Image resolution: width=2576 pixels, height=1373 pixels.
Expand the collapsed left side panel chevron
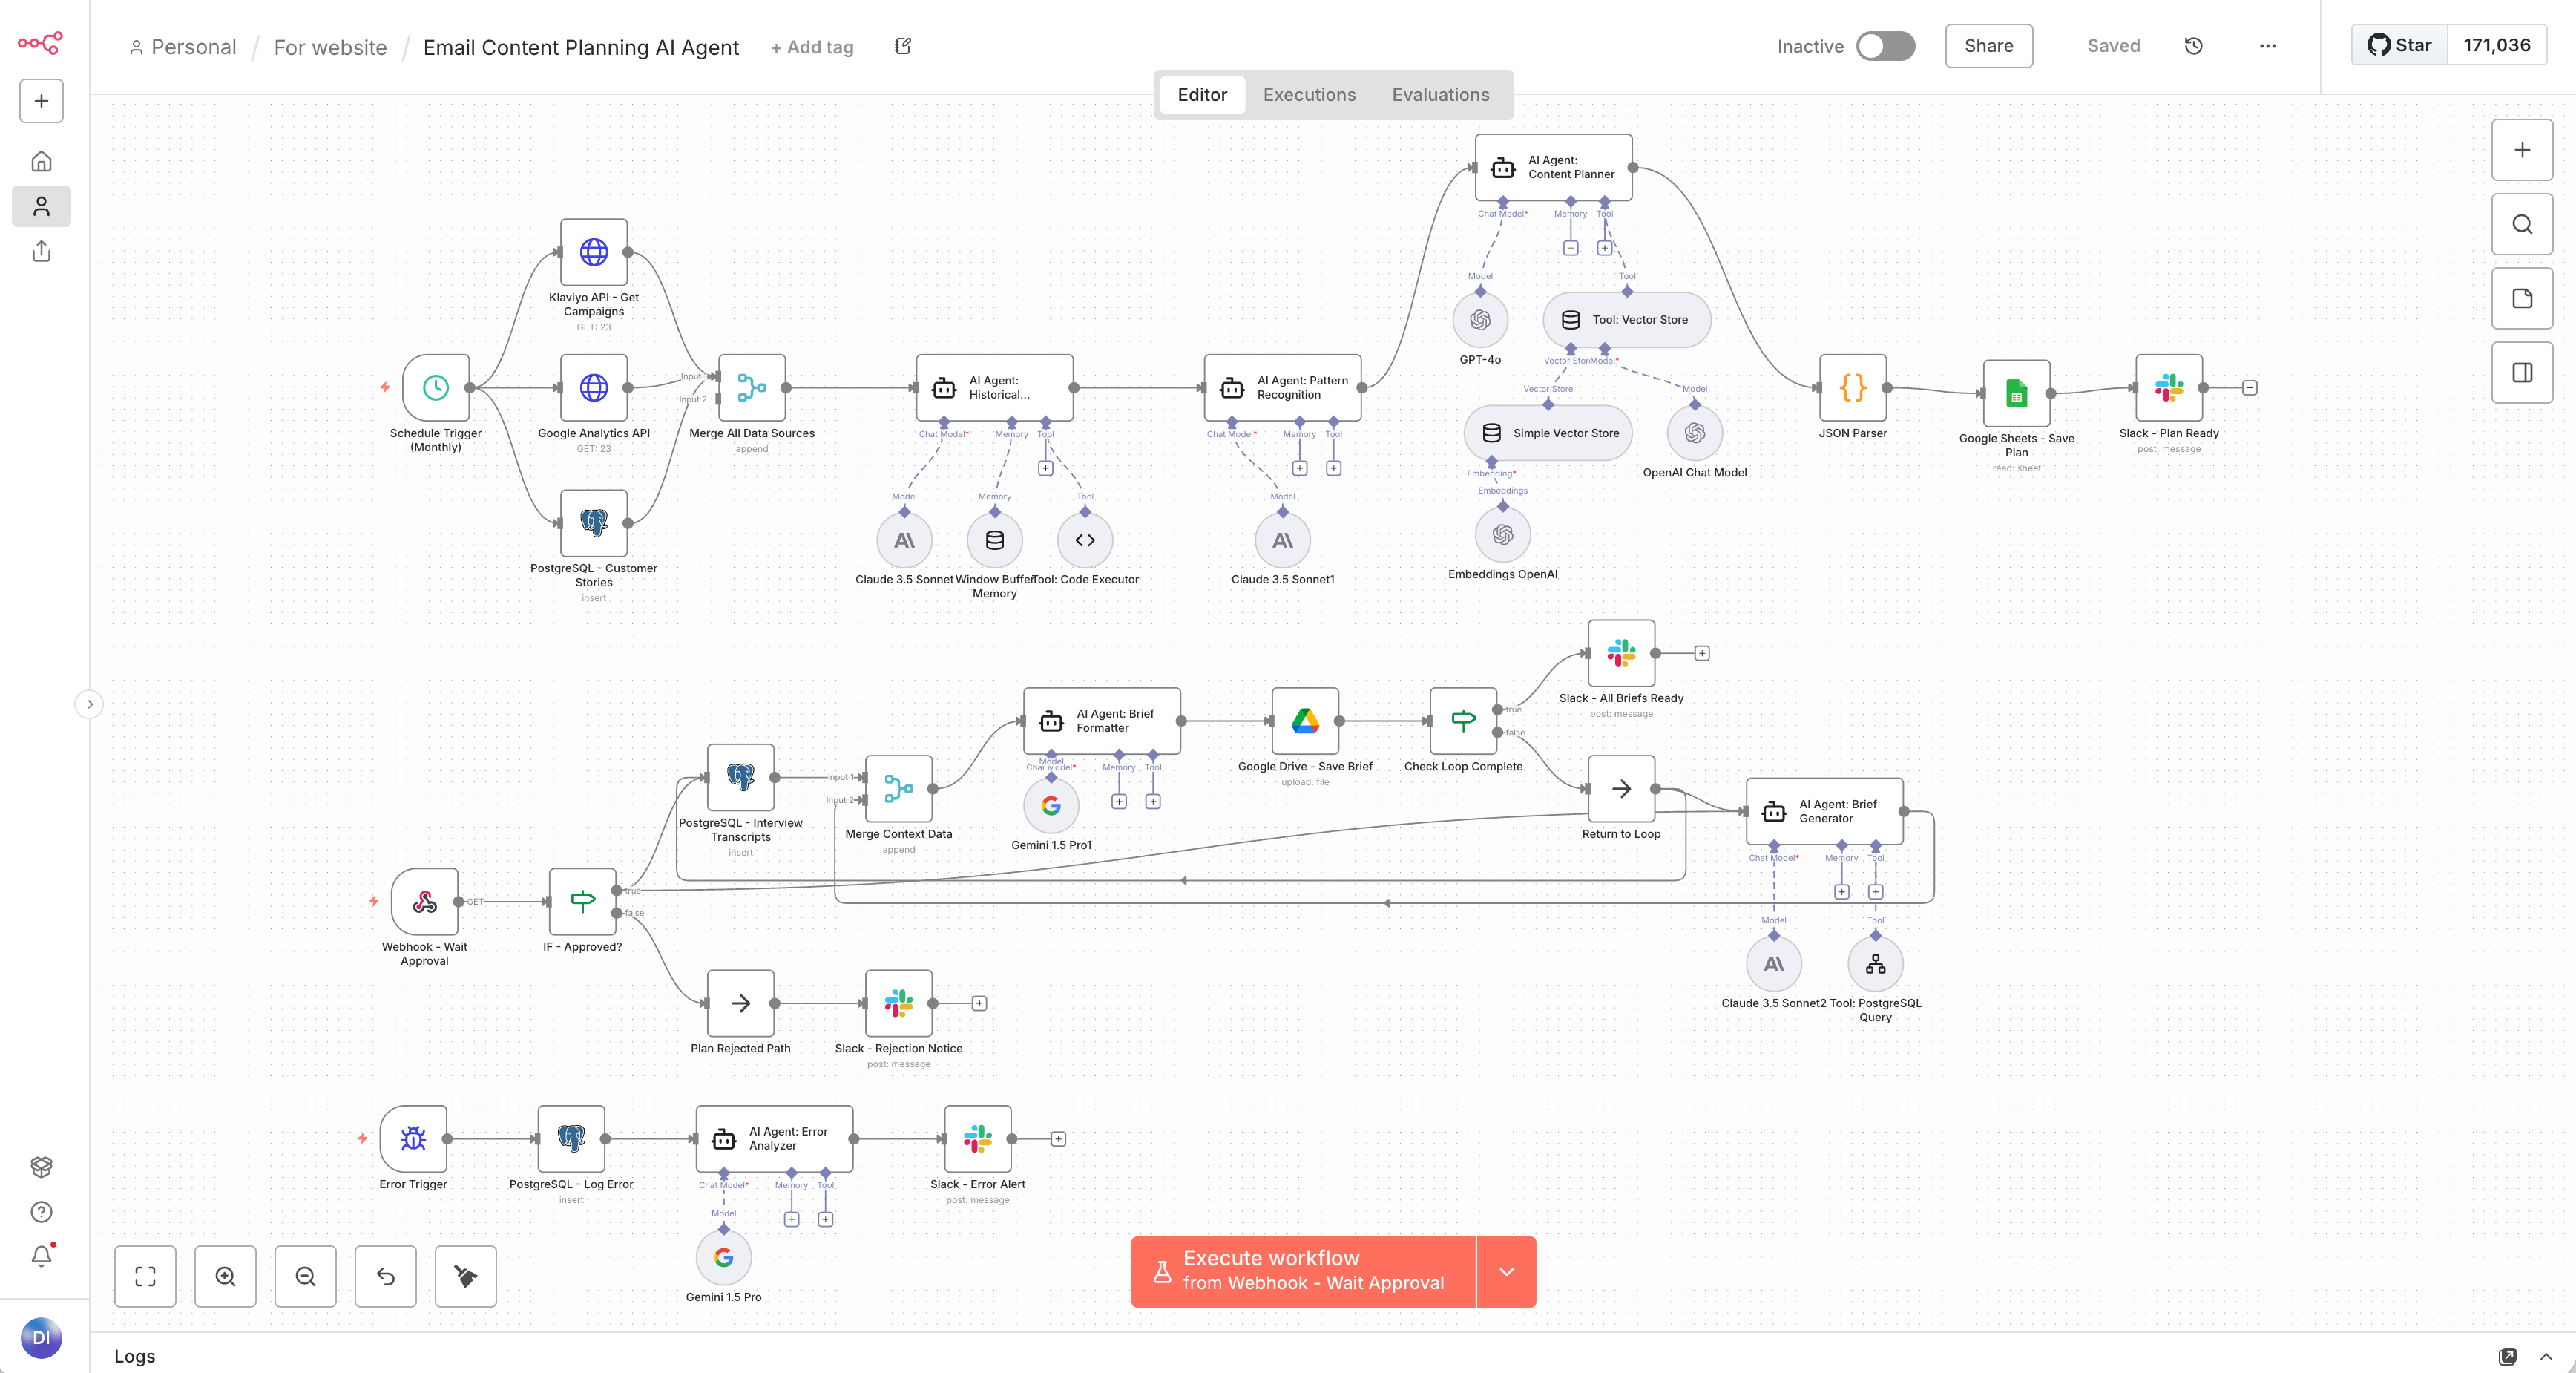point(89,704)
